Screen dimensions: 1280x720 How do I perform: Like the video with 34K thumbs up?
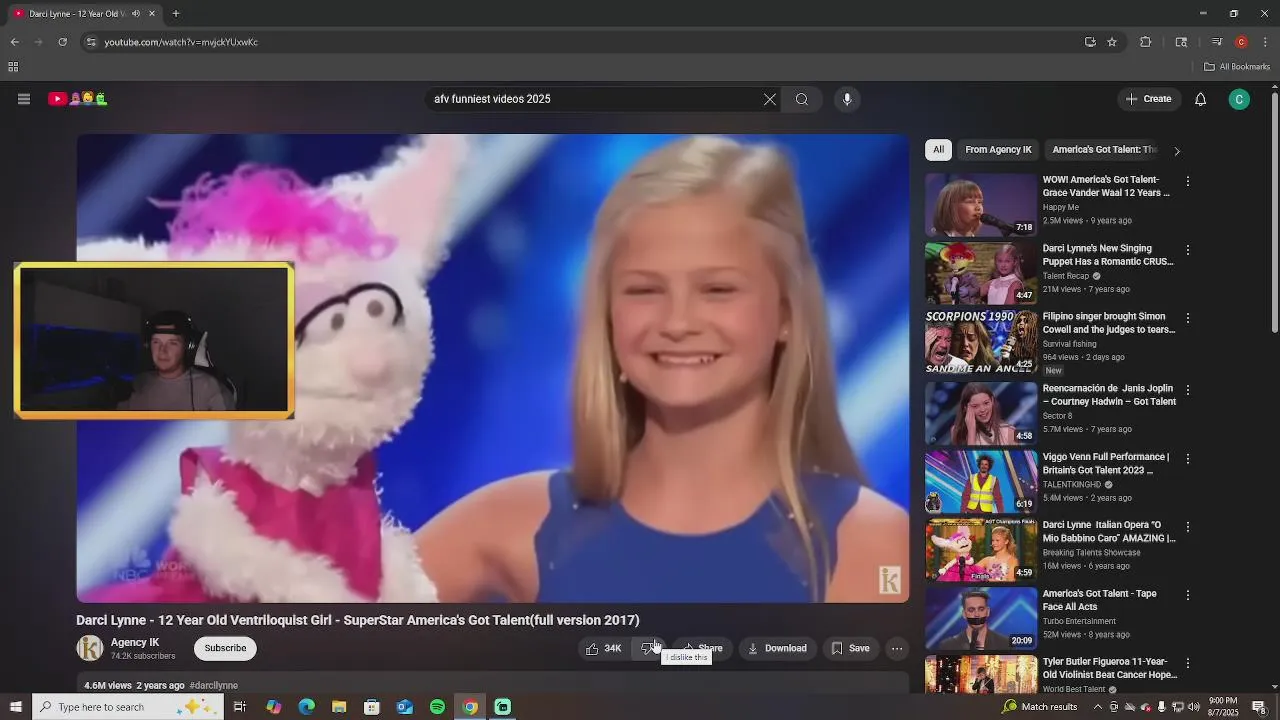(x=603, y=648)
